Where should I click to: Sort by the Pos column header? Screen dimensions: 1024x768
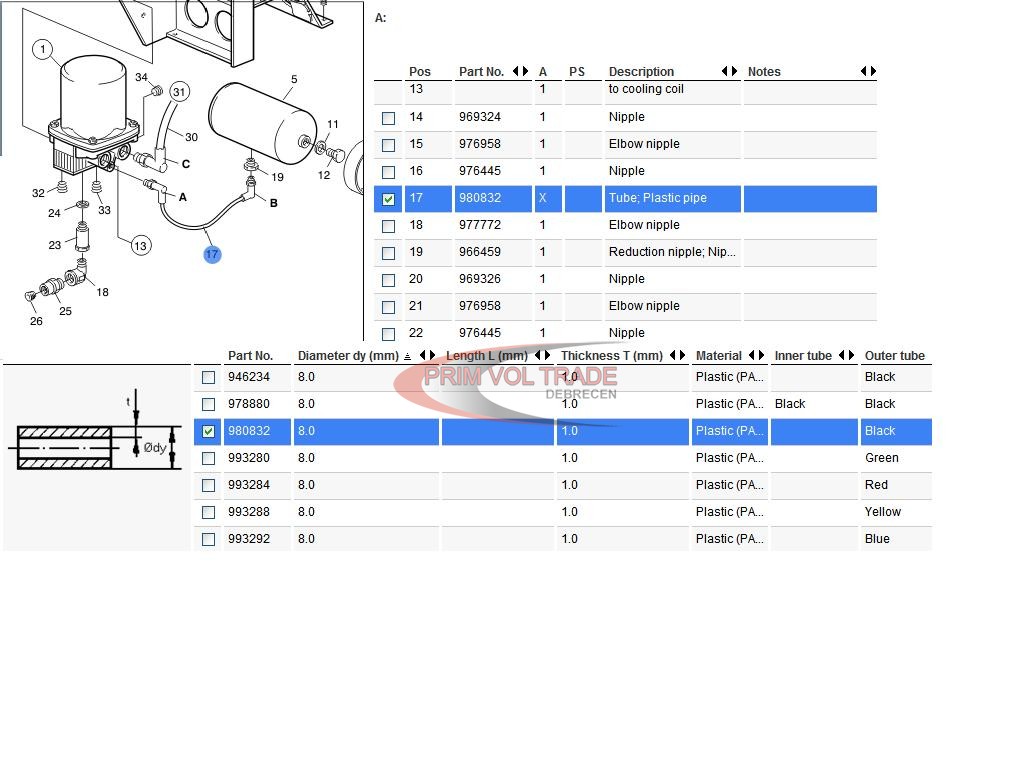click(x=420, y=71)
